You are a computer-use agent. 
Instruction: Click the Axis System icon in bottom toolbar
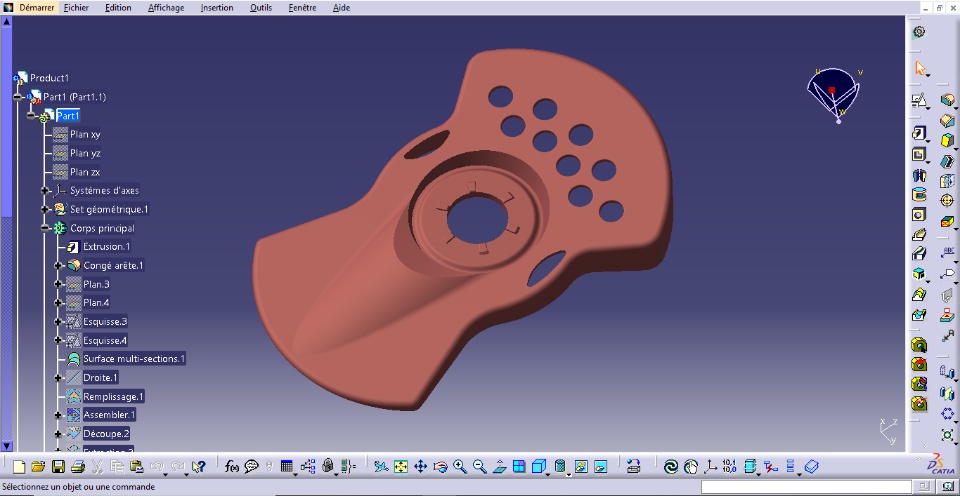[710, 467]
